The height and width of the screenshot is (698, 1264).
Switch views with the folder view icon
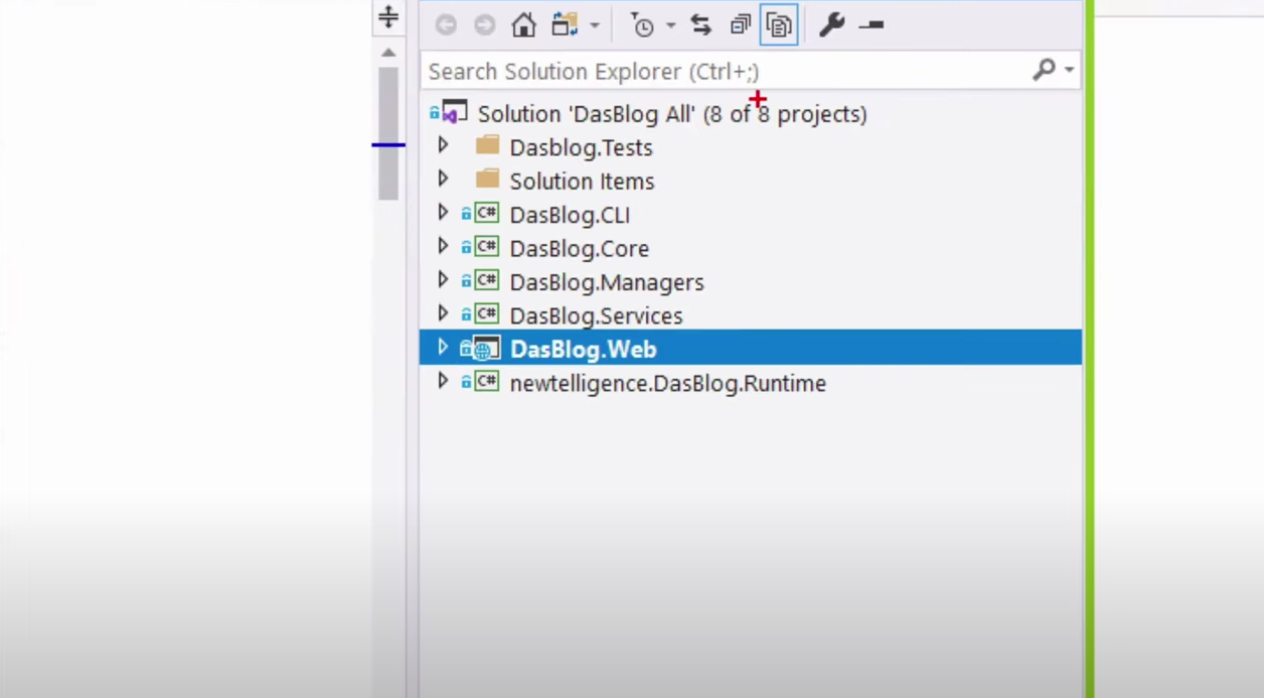click(x=565, y=25)
